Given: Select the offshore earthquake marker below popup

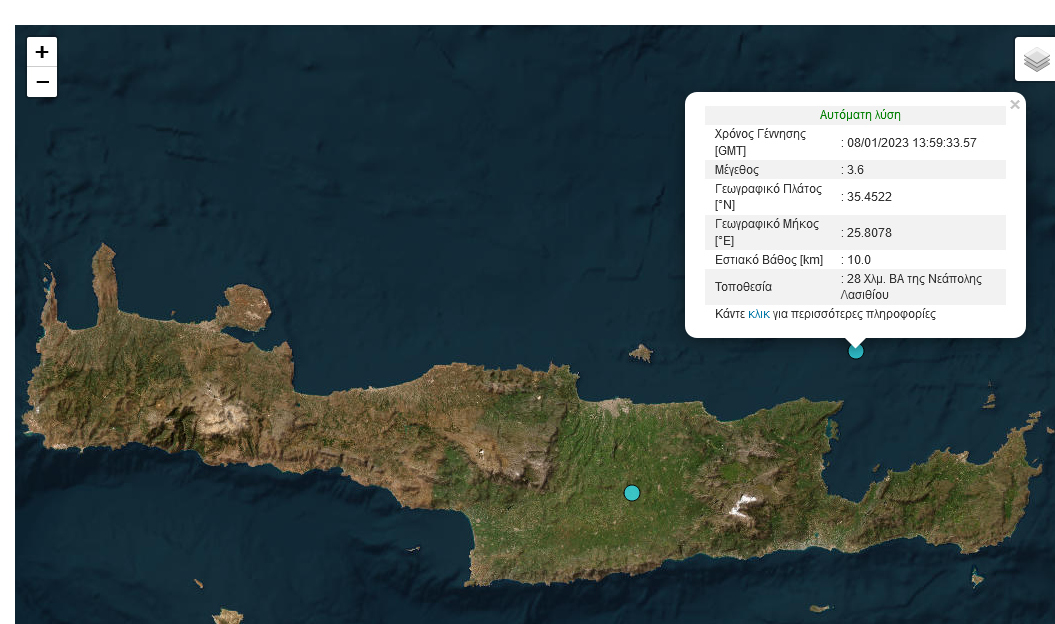Looking at the screenshot, I should [855, 351].
